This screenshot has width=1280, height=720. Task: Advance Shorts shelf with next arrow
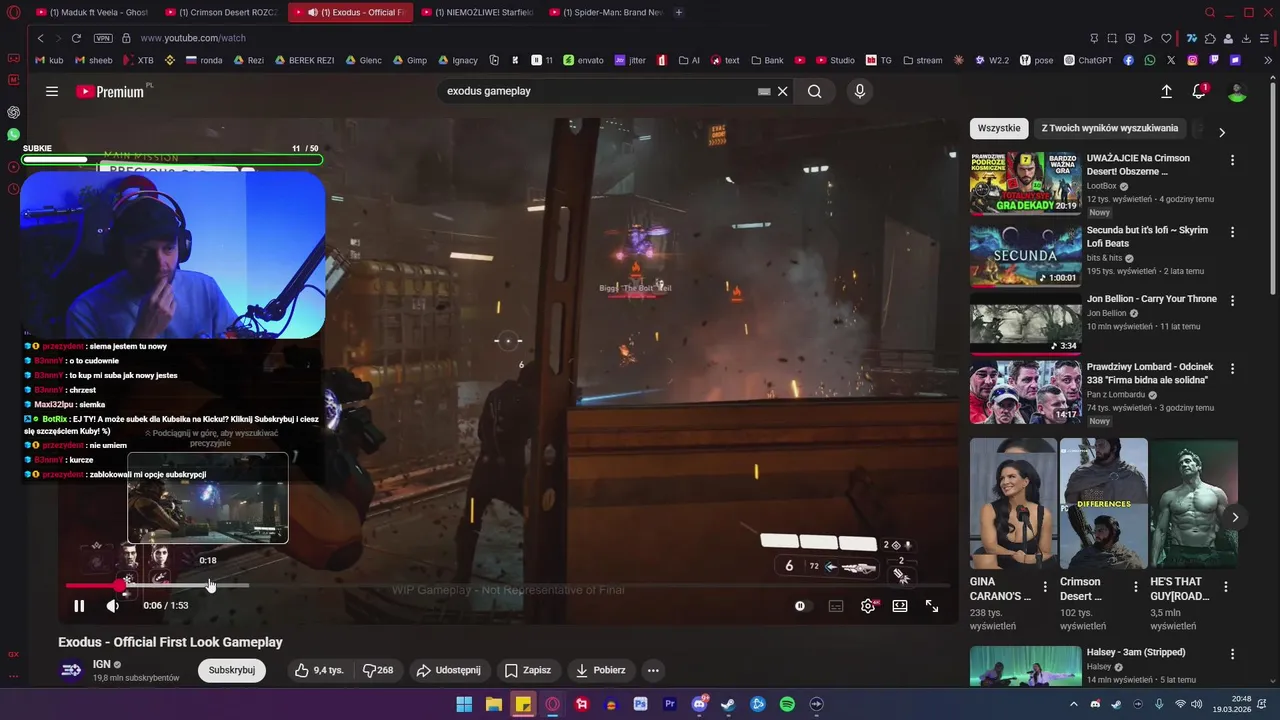point(1235,517)
